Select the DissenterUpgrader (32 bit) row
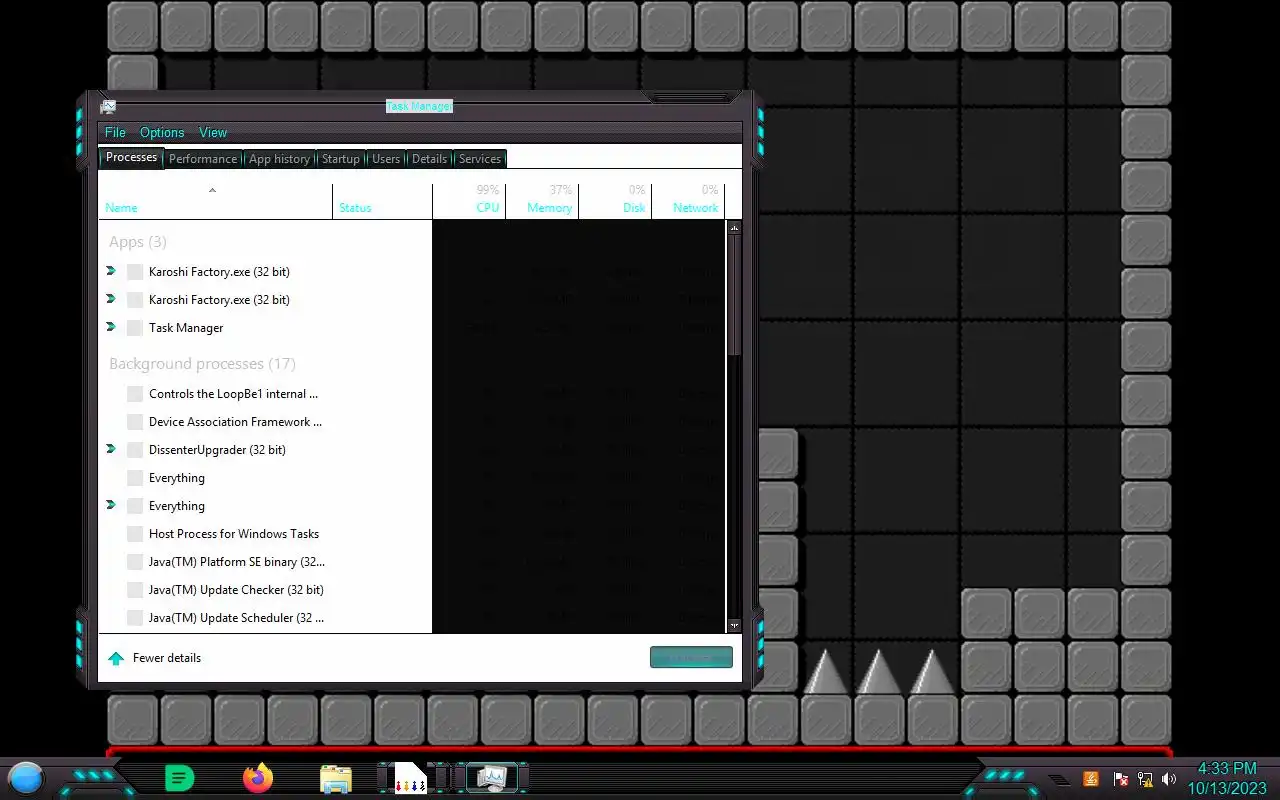 coord(412,450)
